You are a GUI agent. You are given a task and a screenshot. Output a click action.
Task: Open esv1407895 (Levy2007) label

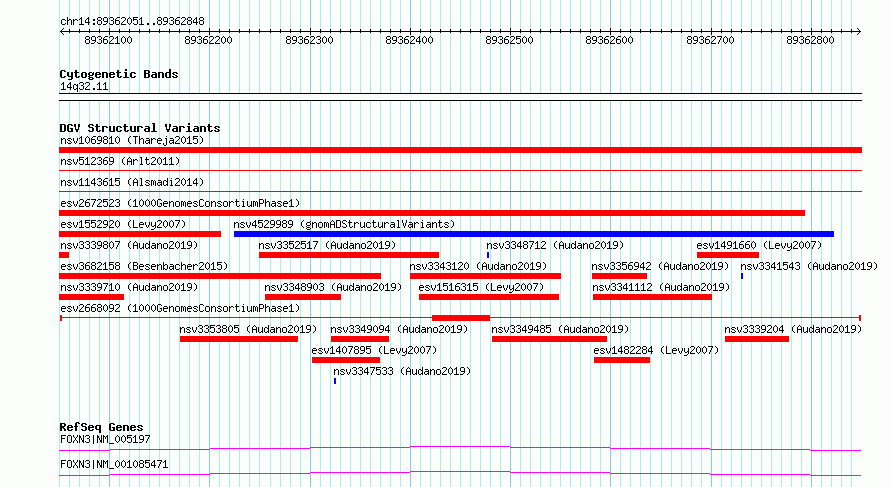point(374,350)
